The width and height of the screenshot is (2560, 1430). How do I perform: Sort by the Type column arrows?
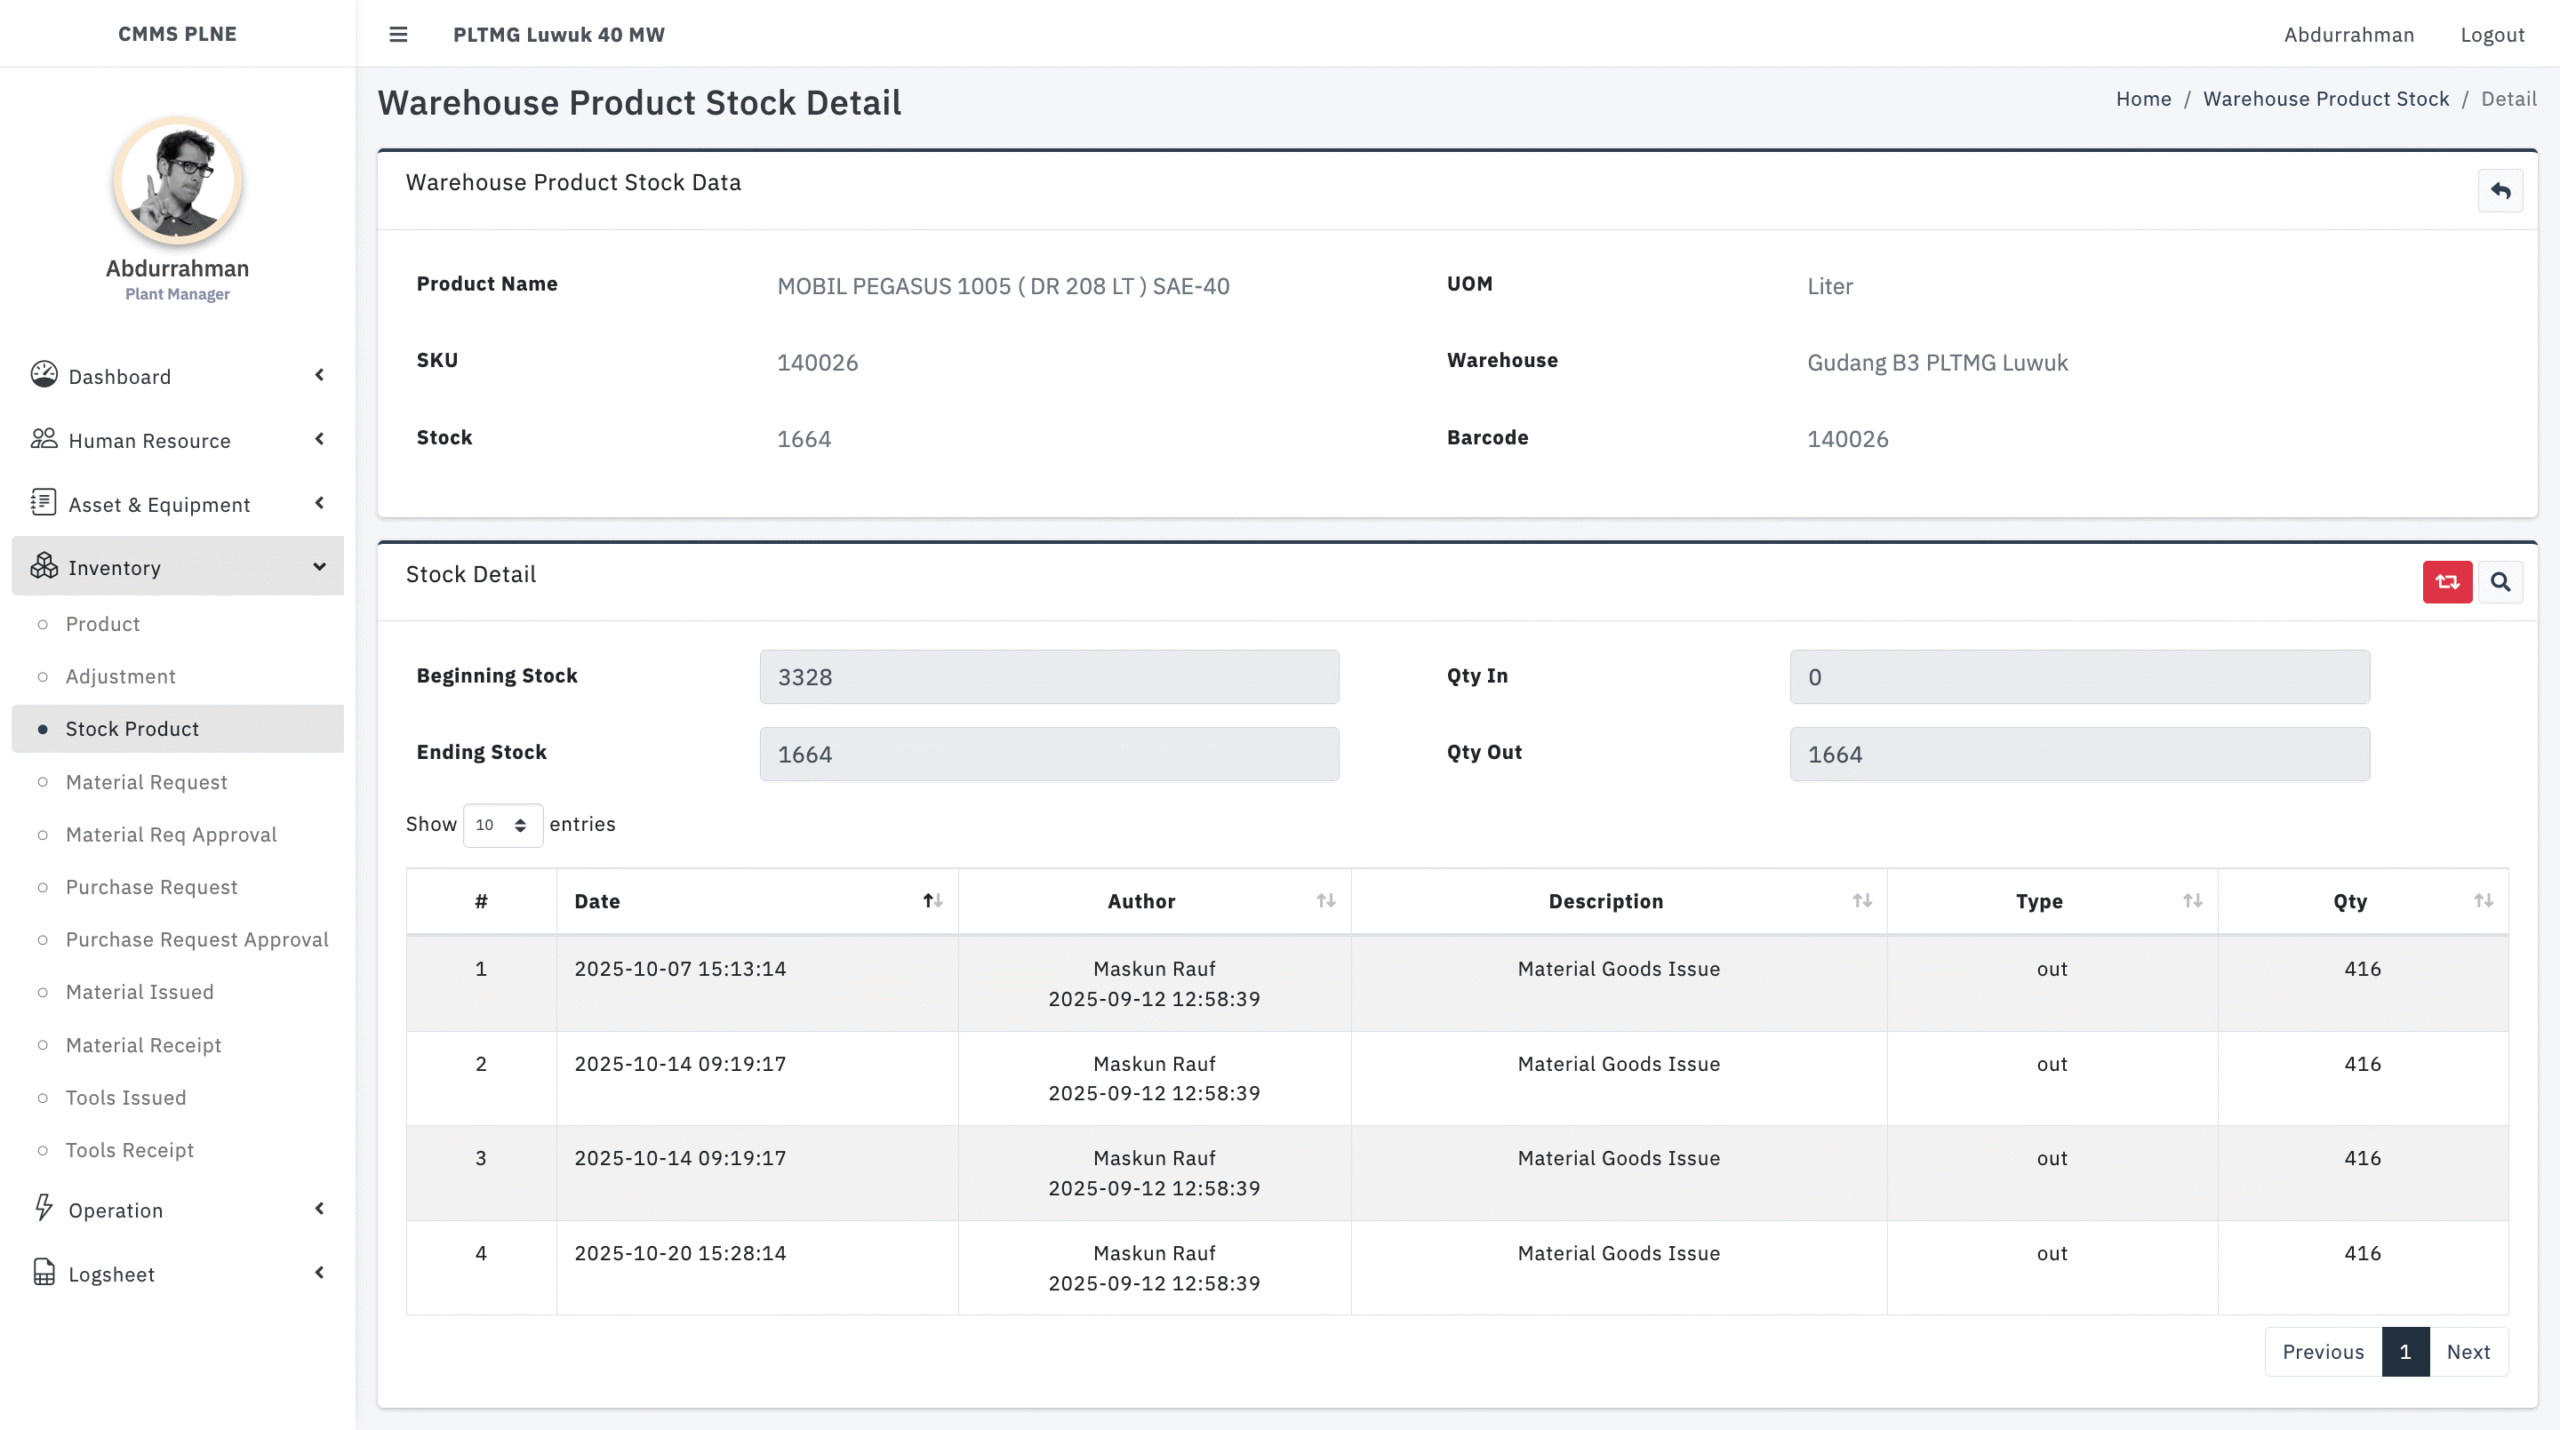pos(2193,901)
